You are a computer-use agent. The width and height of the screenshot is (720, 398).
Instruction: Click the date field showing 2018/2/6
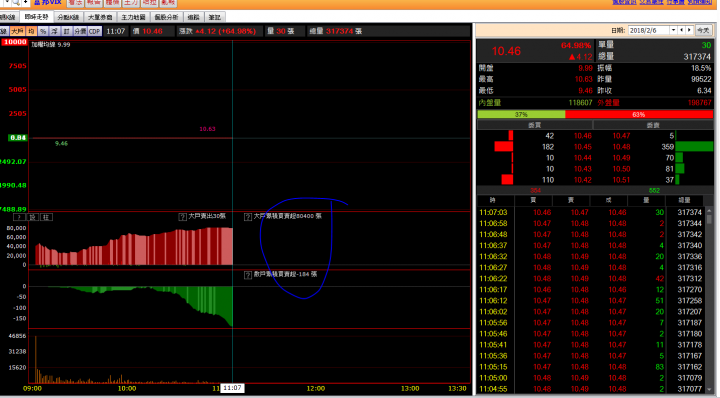pyautogui.click(x=648, y=30)
